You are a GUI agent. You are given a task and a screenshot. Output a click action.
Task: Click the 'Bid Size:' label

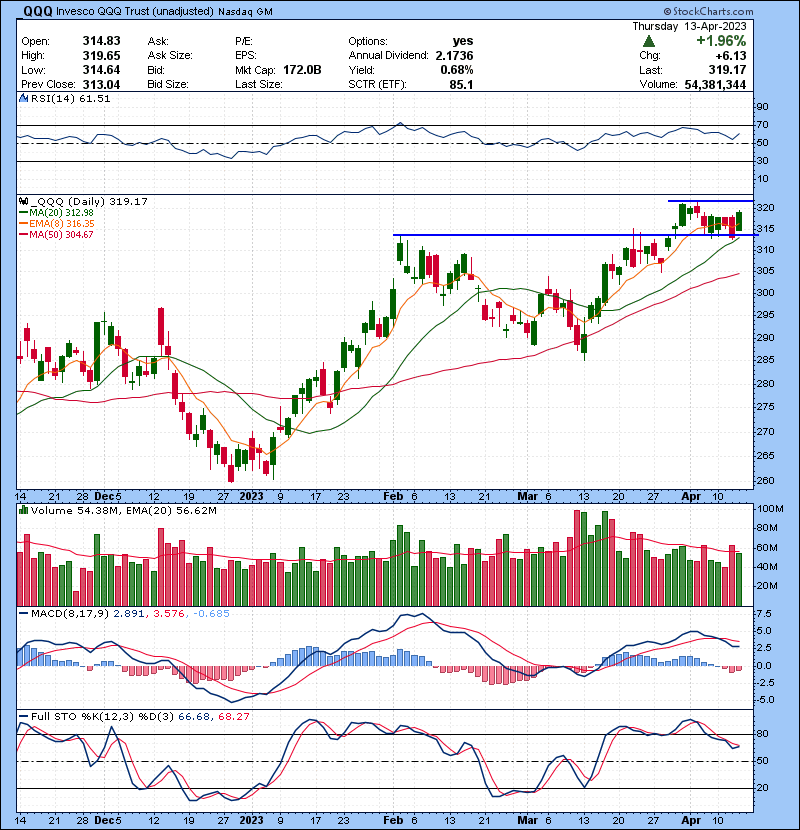pyautogui.click(x=168, y=84)
